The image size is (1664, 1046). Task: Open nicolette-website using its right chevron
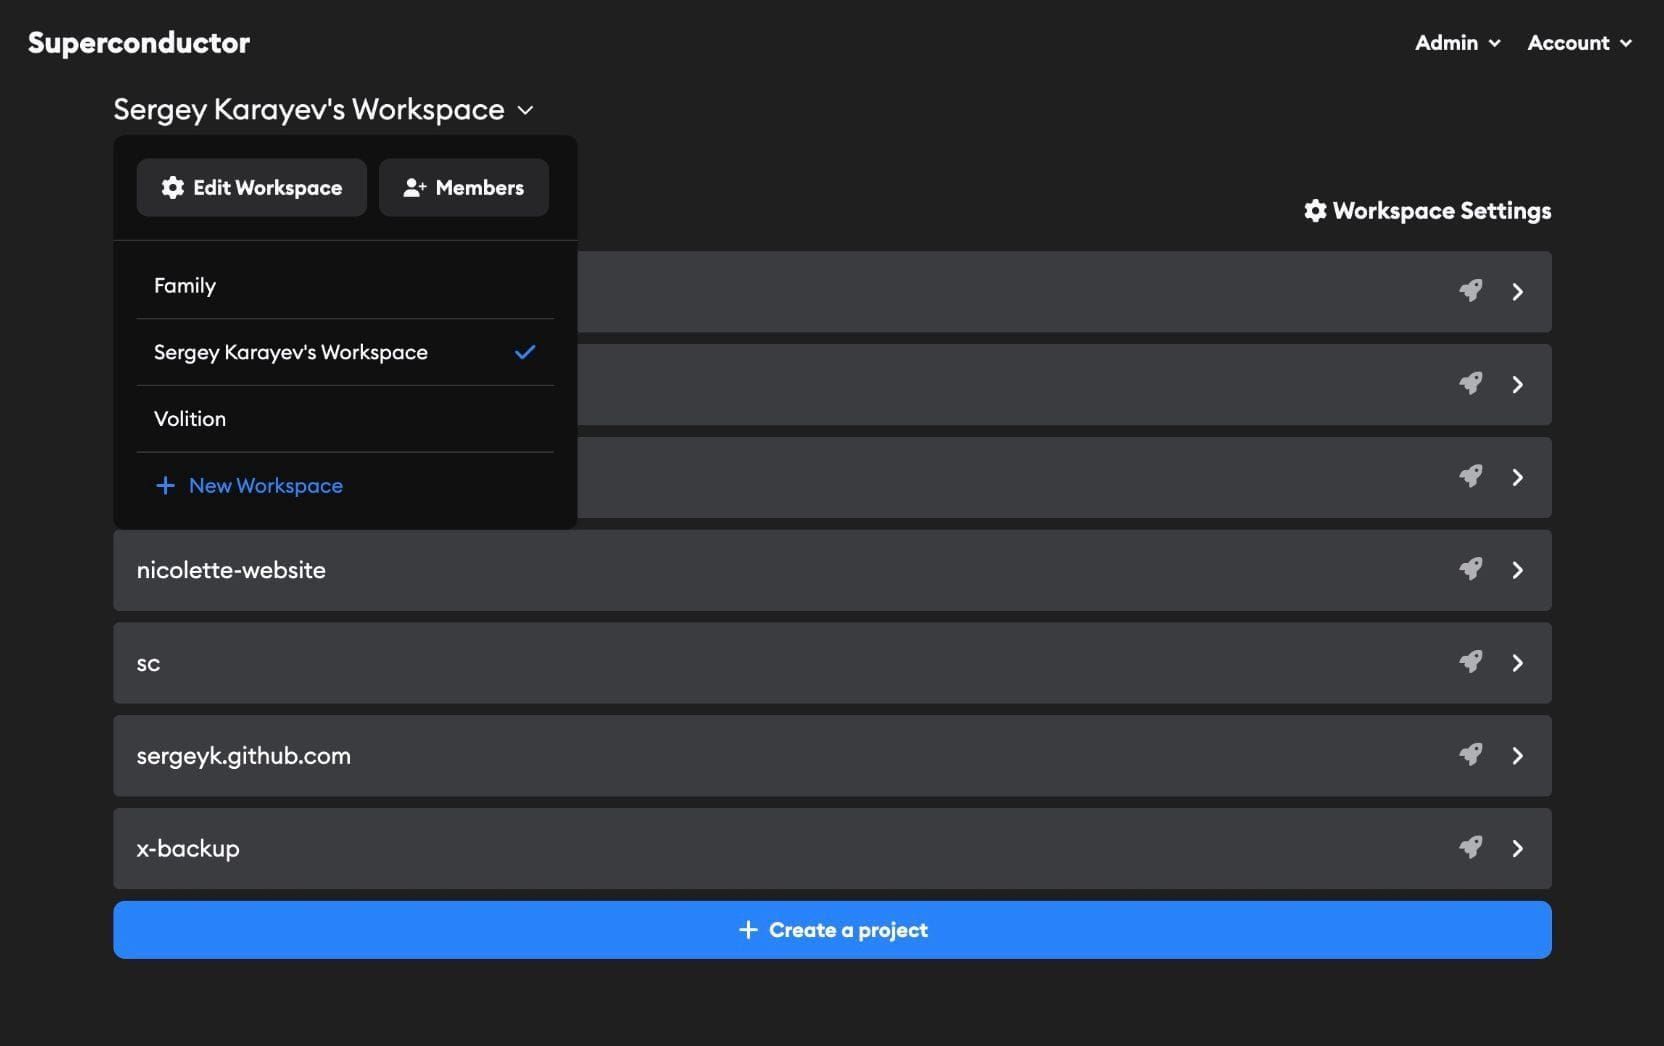1517,569
